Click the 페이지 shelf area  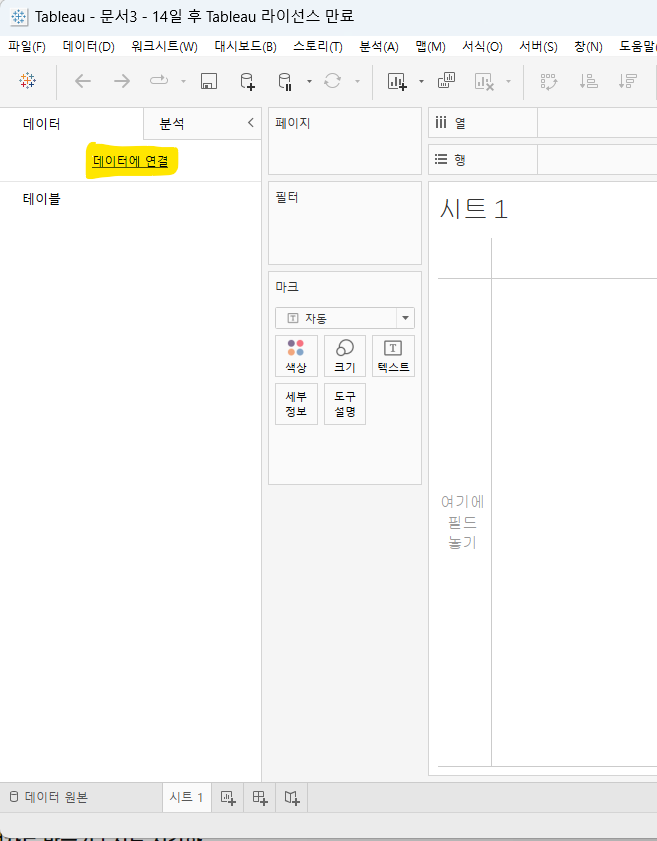345,141
